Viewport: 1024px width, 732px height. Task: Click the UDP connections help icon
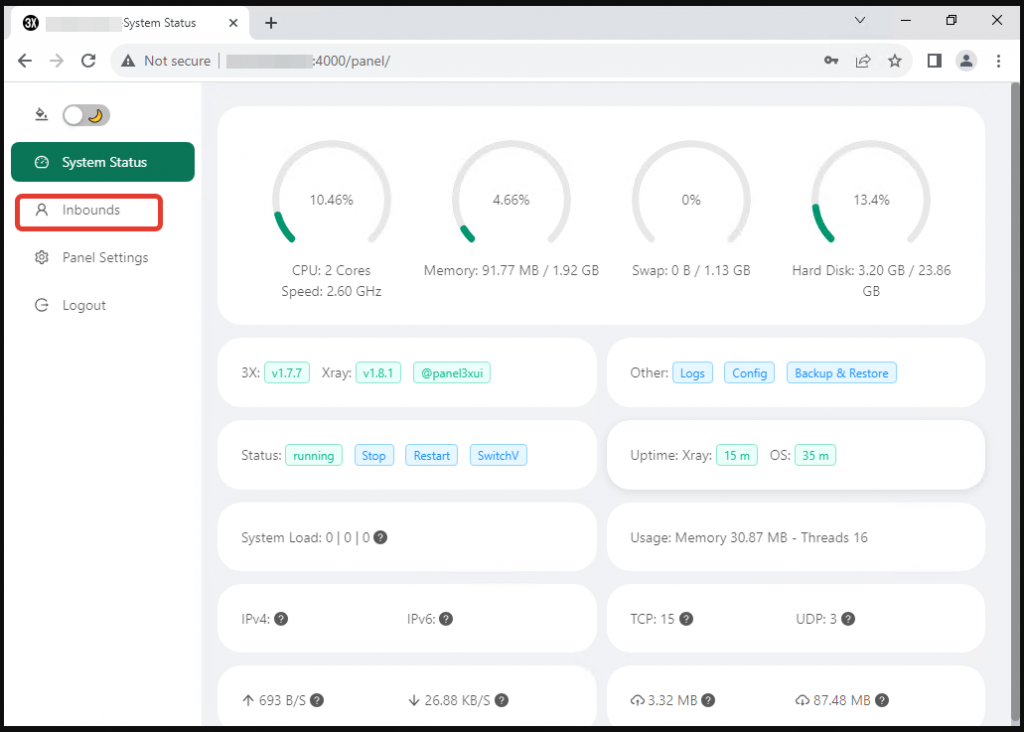click(x=848, y=619)
